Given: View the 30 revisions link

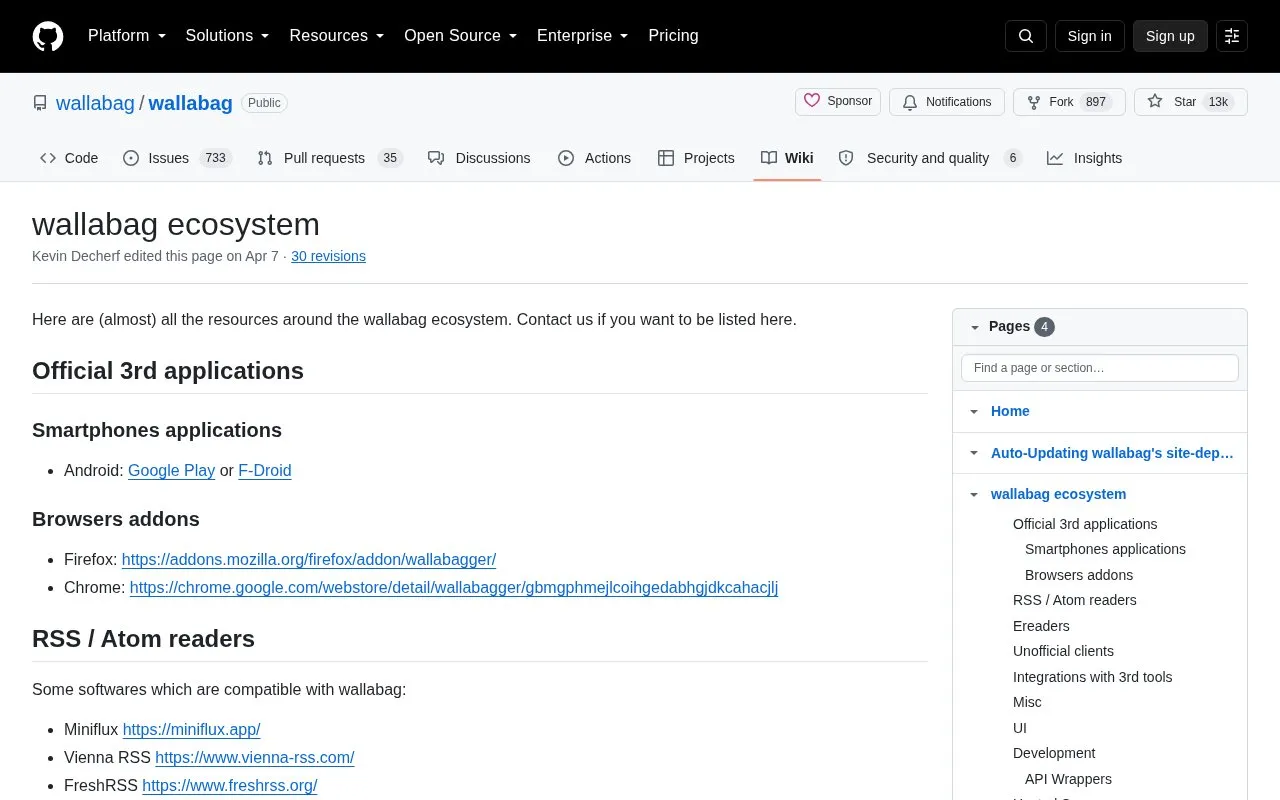Looking at the screenshot, I should click(328, 256).
